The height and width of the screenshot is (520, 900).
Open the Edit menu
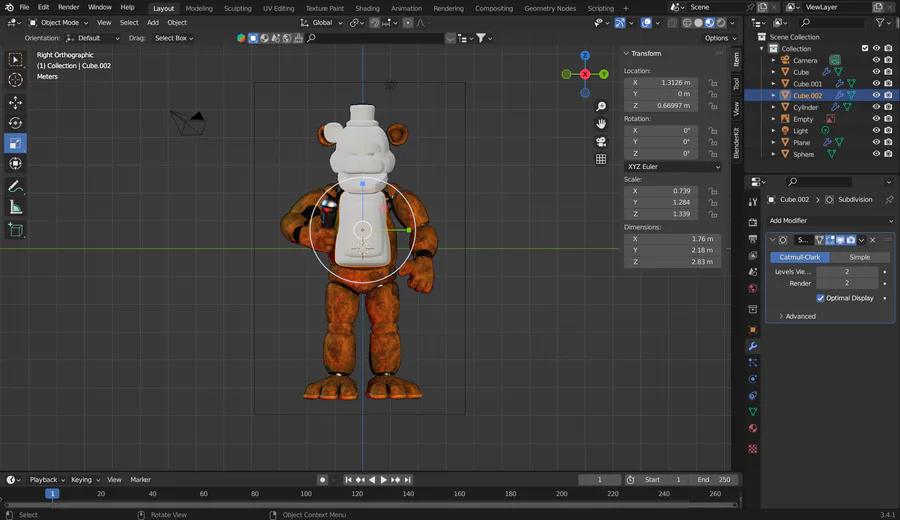(44, 7)
